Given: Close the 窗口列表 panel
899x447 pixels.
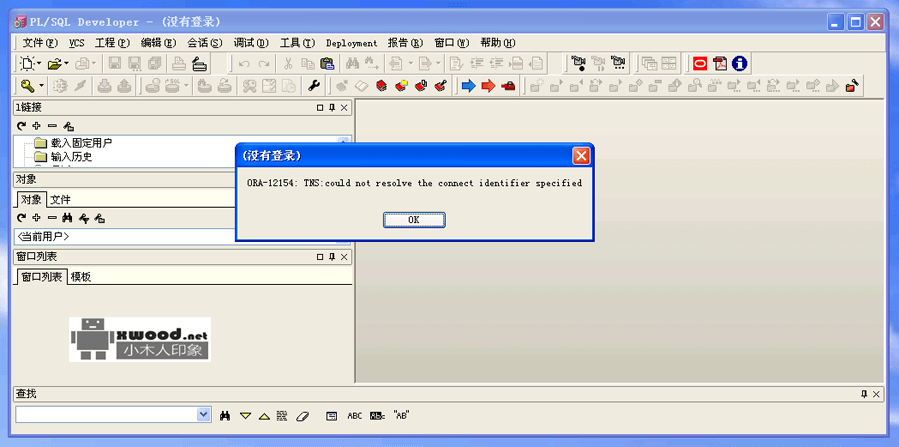Looking at the screenshot, I should [x=344, y=257].
